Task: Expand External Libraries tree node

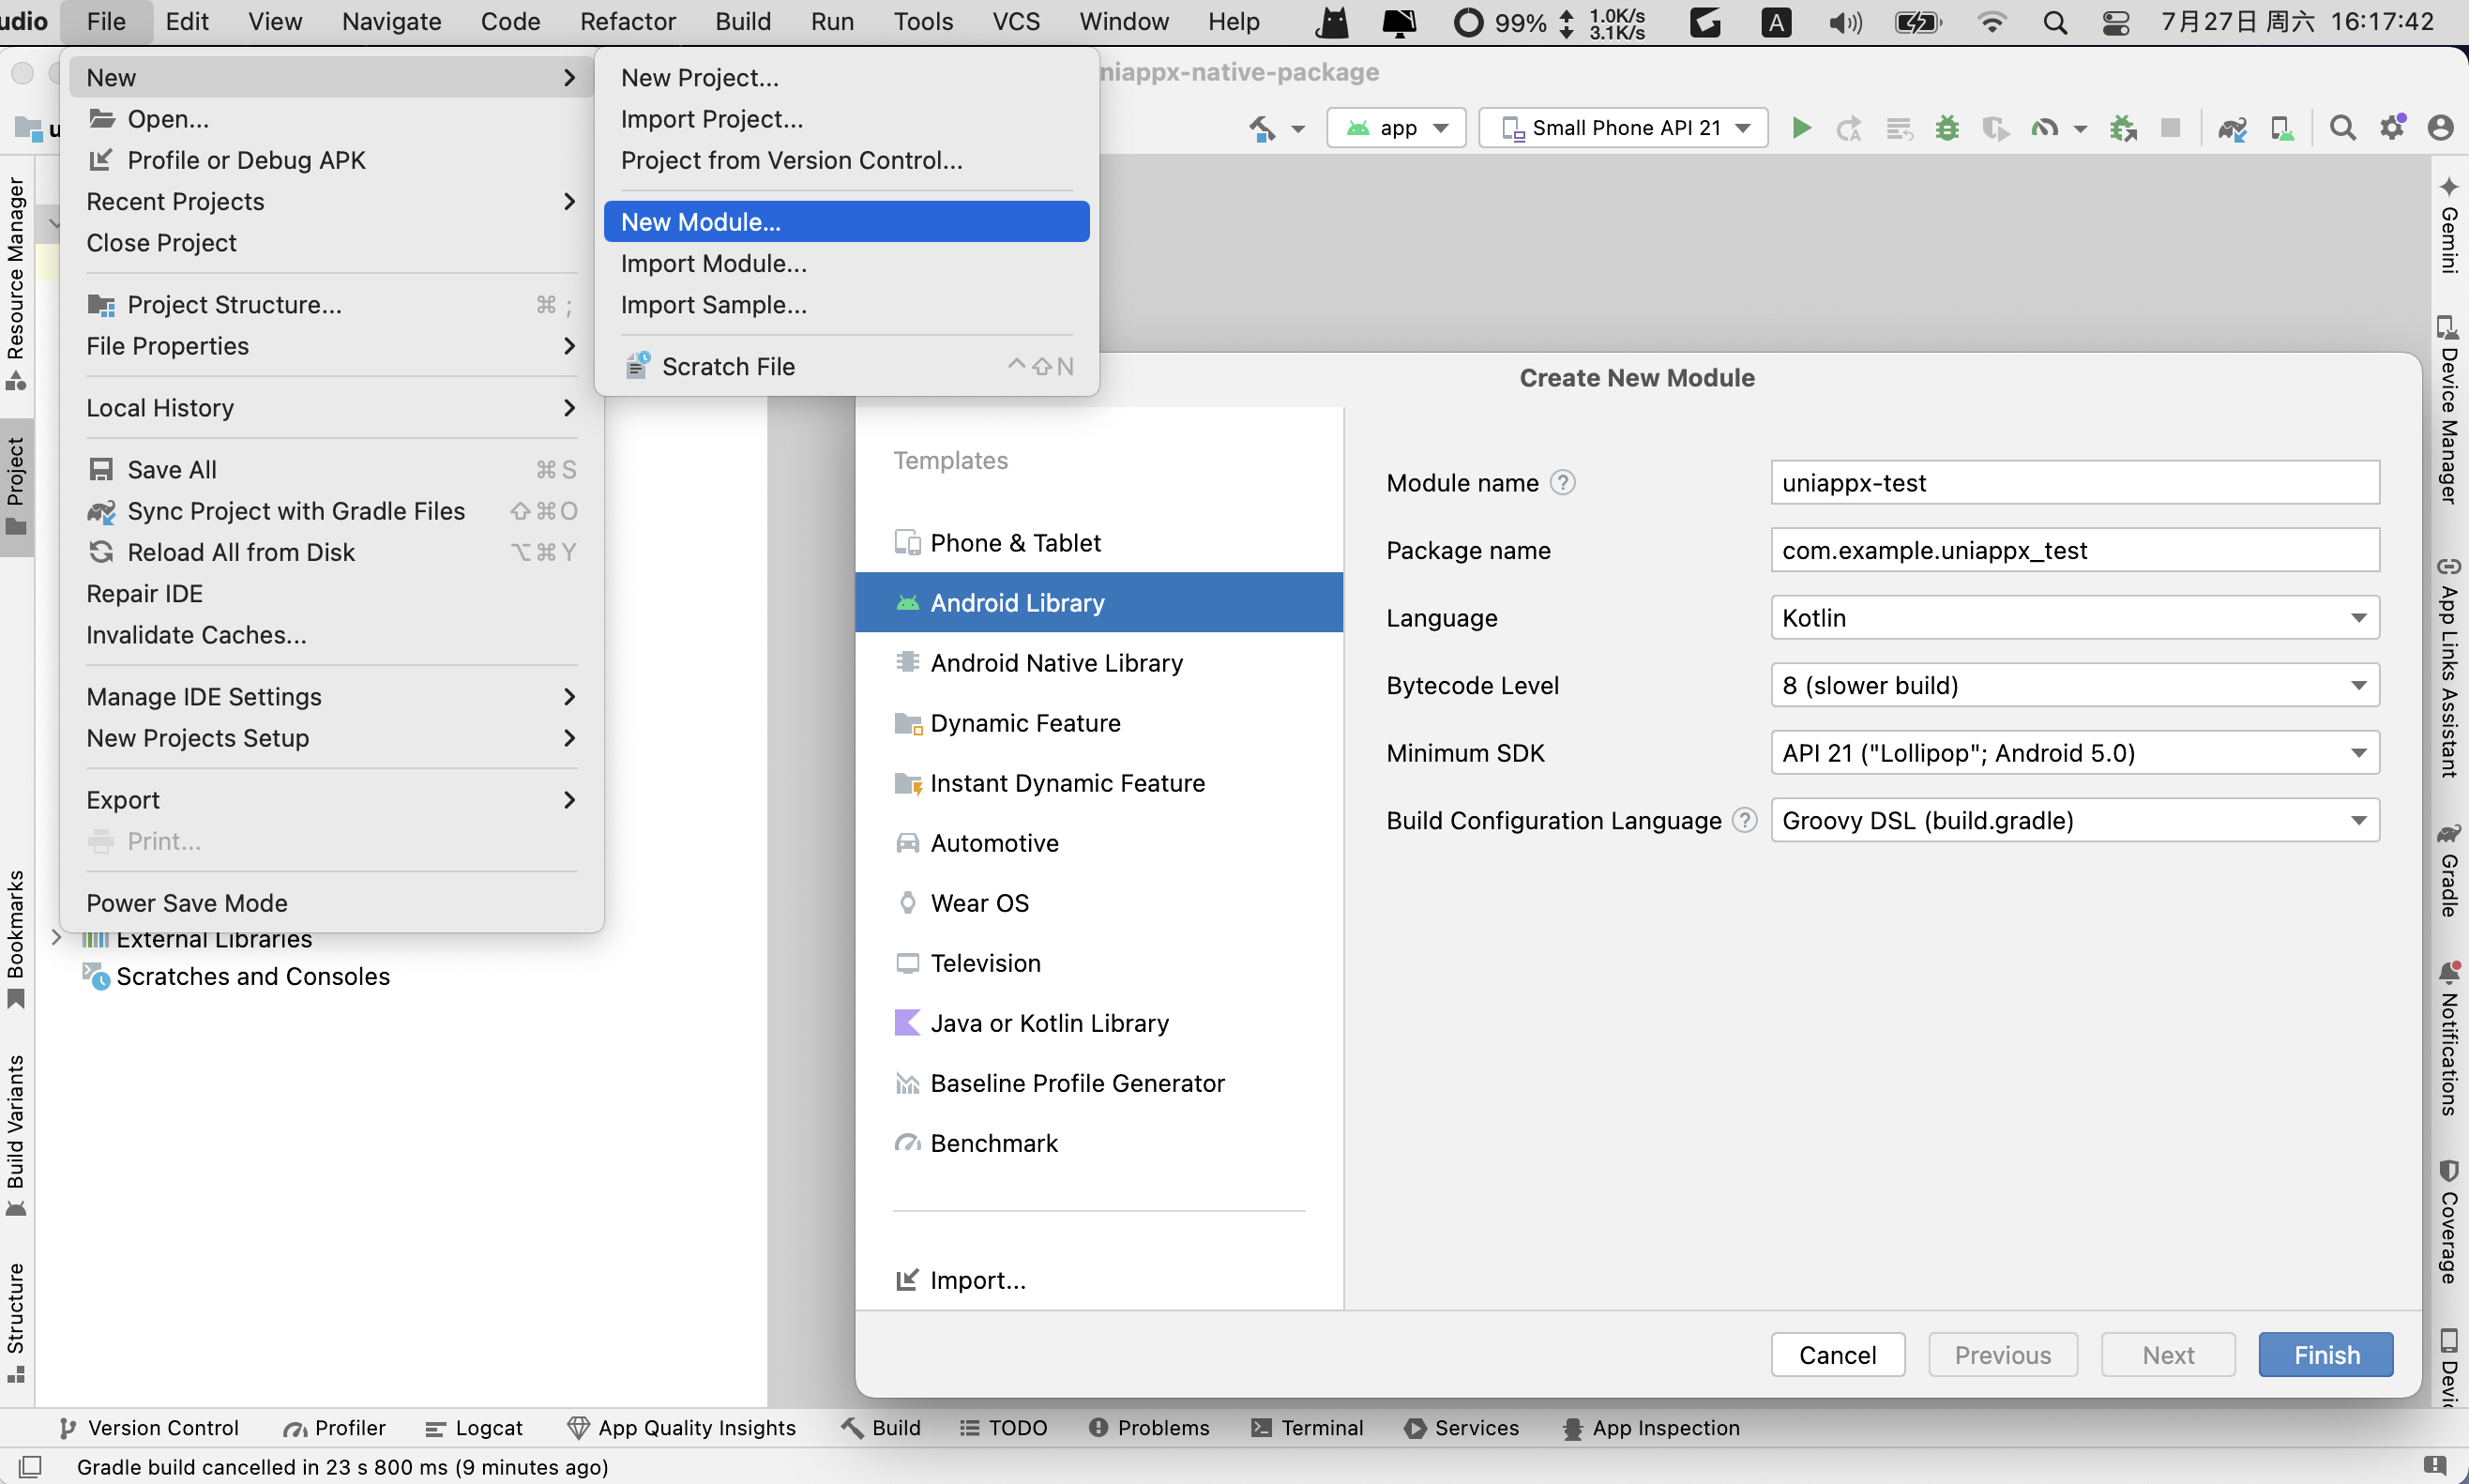Action: coord(56,938)
